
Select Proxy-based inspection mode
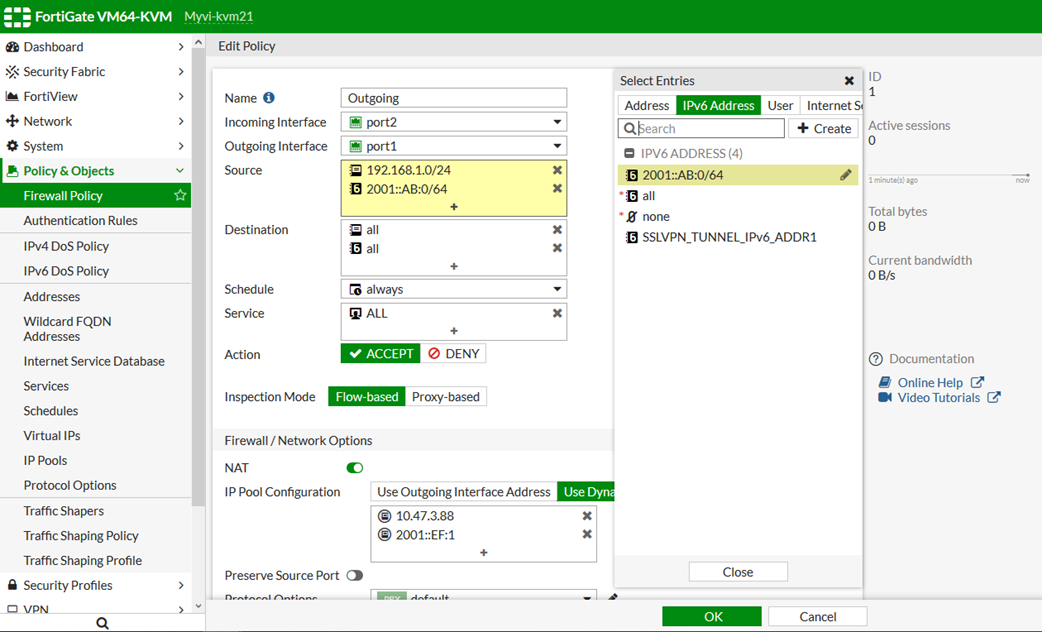pyautogui.click(x=445, y=397)
